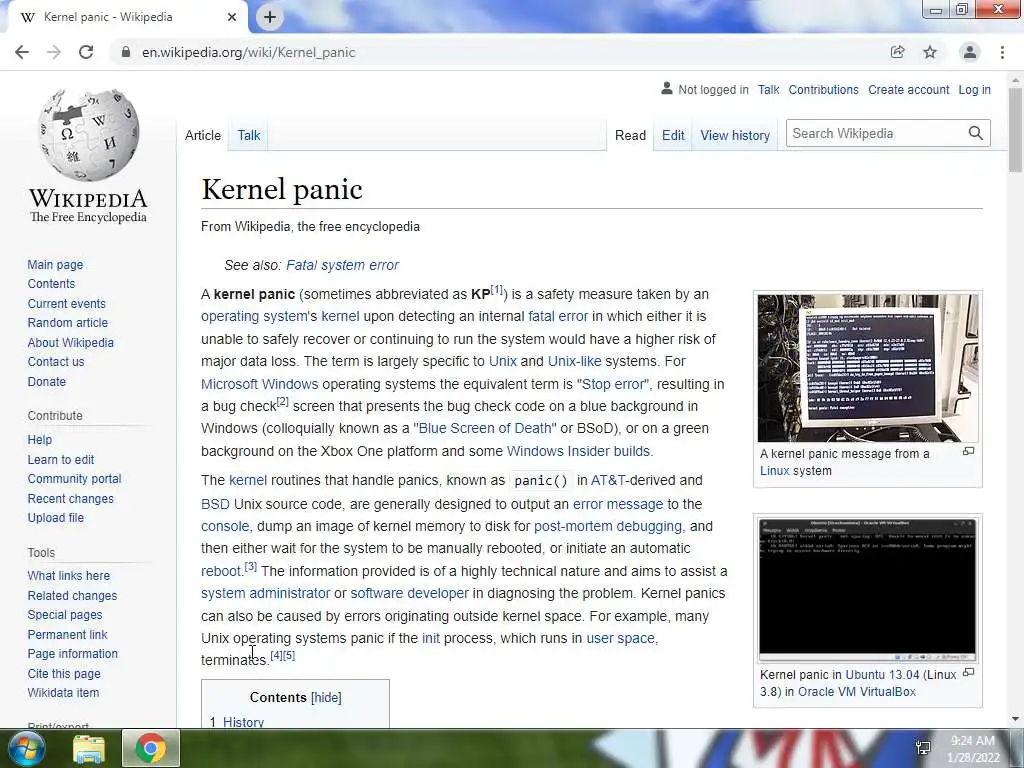Click the Chrome taskbar icon
This screenshot has height=768, width=1024.
(150, 748)
